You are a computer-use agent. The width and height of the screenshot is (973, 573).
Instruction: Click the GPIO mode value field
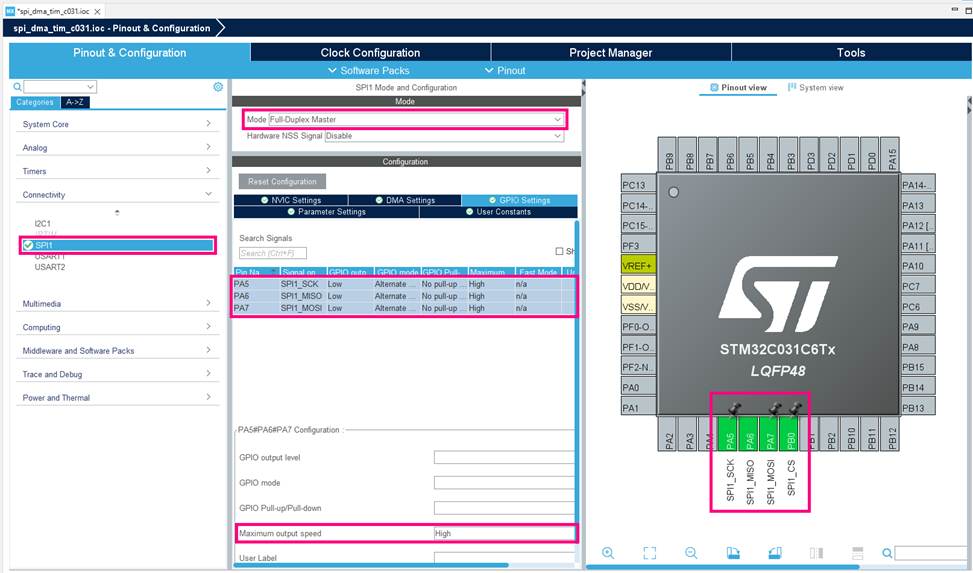pos(504,483)
